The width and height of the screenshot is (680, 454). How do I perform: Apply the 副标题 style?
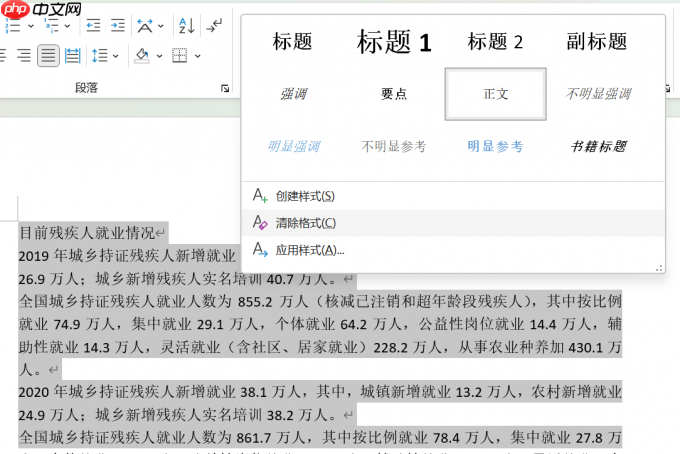pos(597,42)
